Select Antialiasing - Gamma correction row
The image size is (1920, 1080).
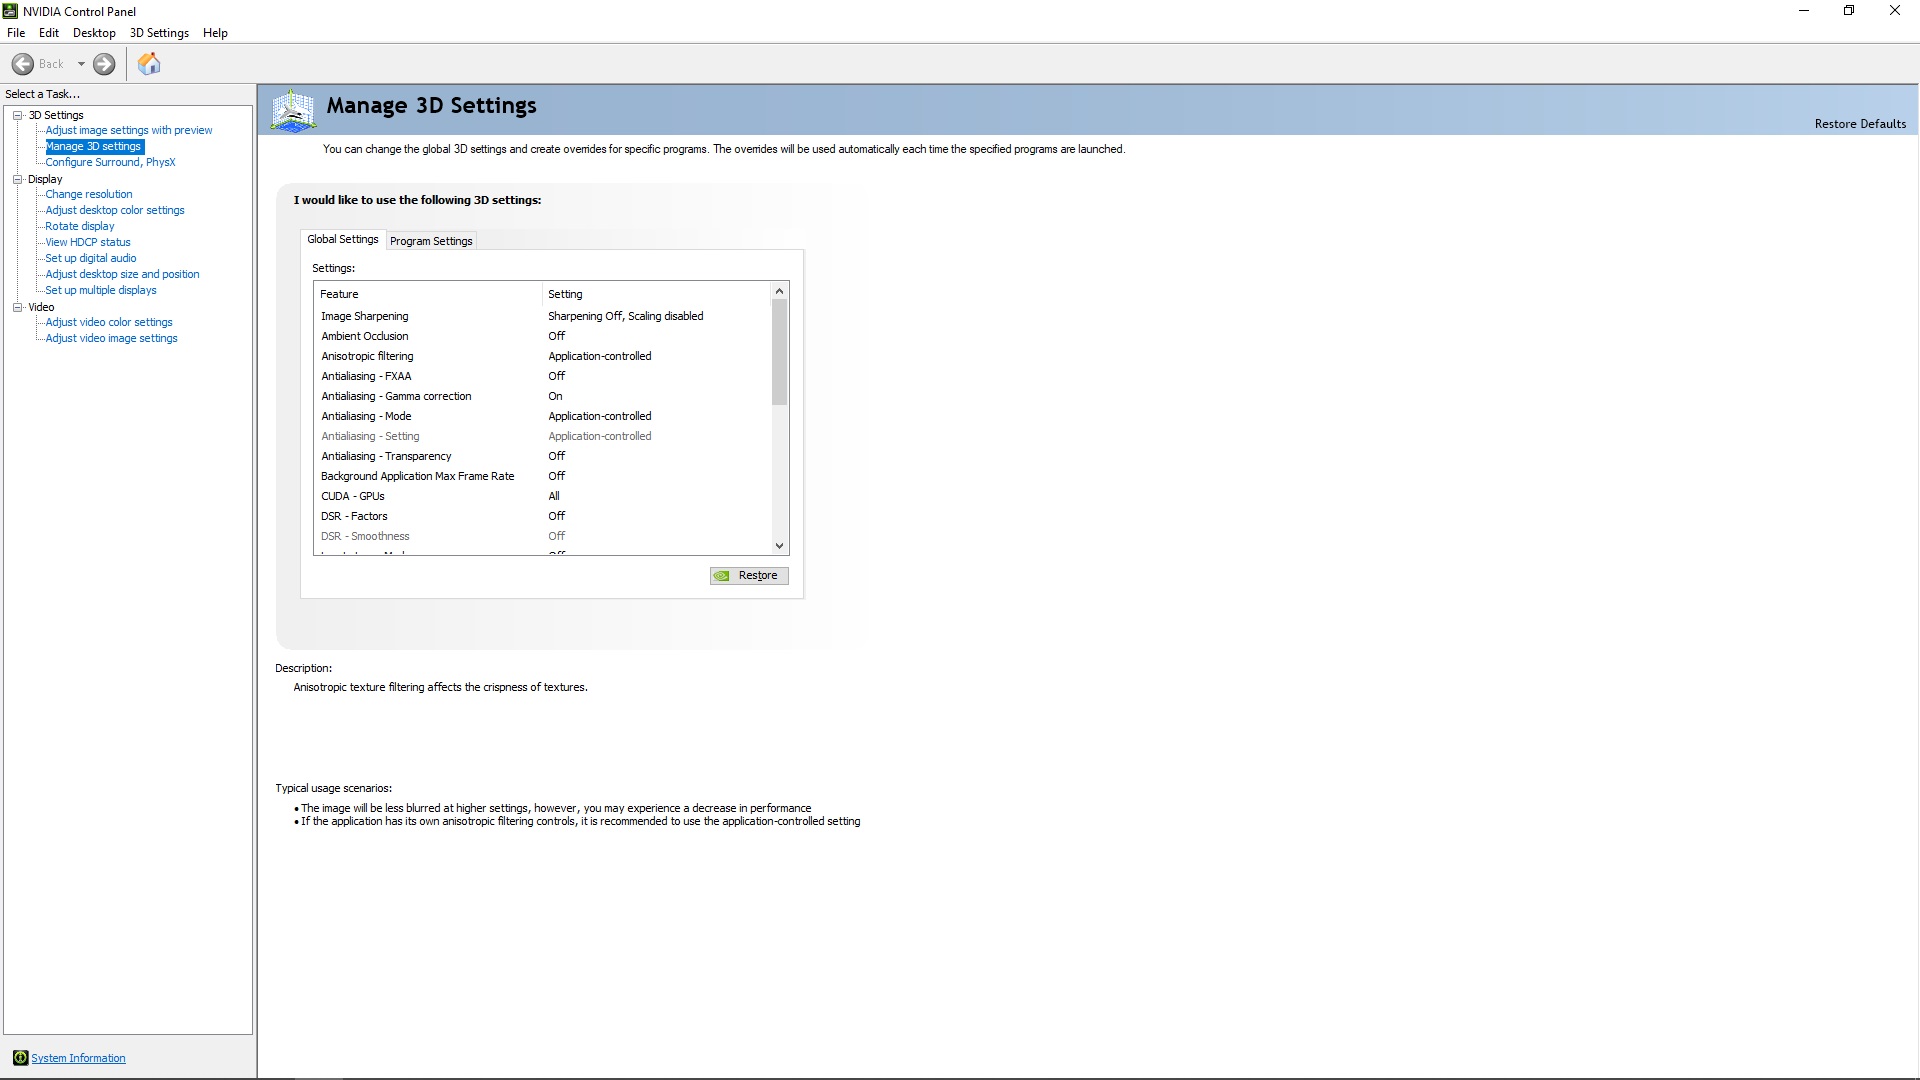[543, 396]
